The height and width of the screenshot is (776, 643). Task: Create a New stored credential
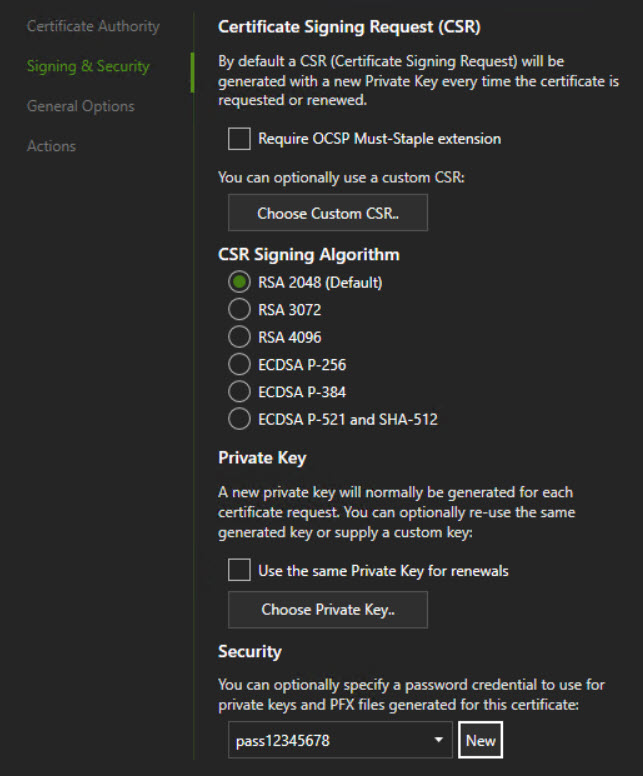coord(480,740)
